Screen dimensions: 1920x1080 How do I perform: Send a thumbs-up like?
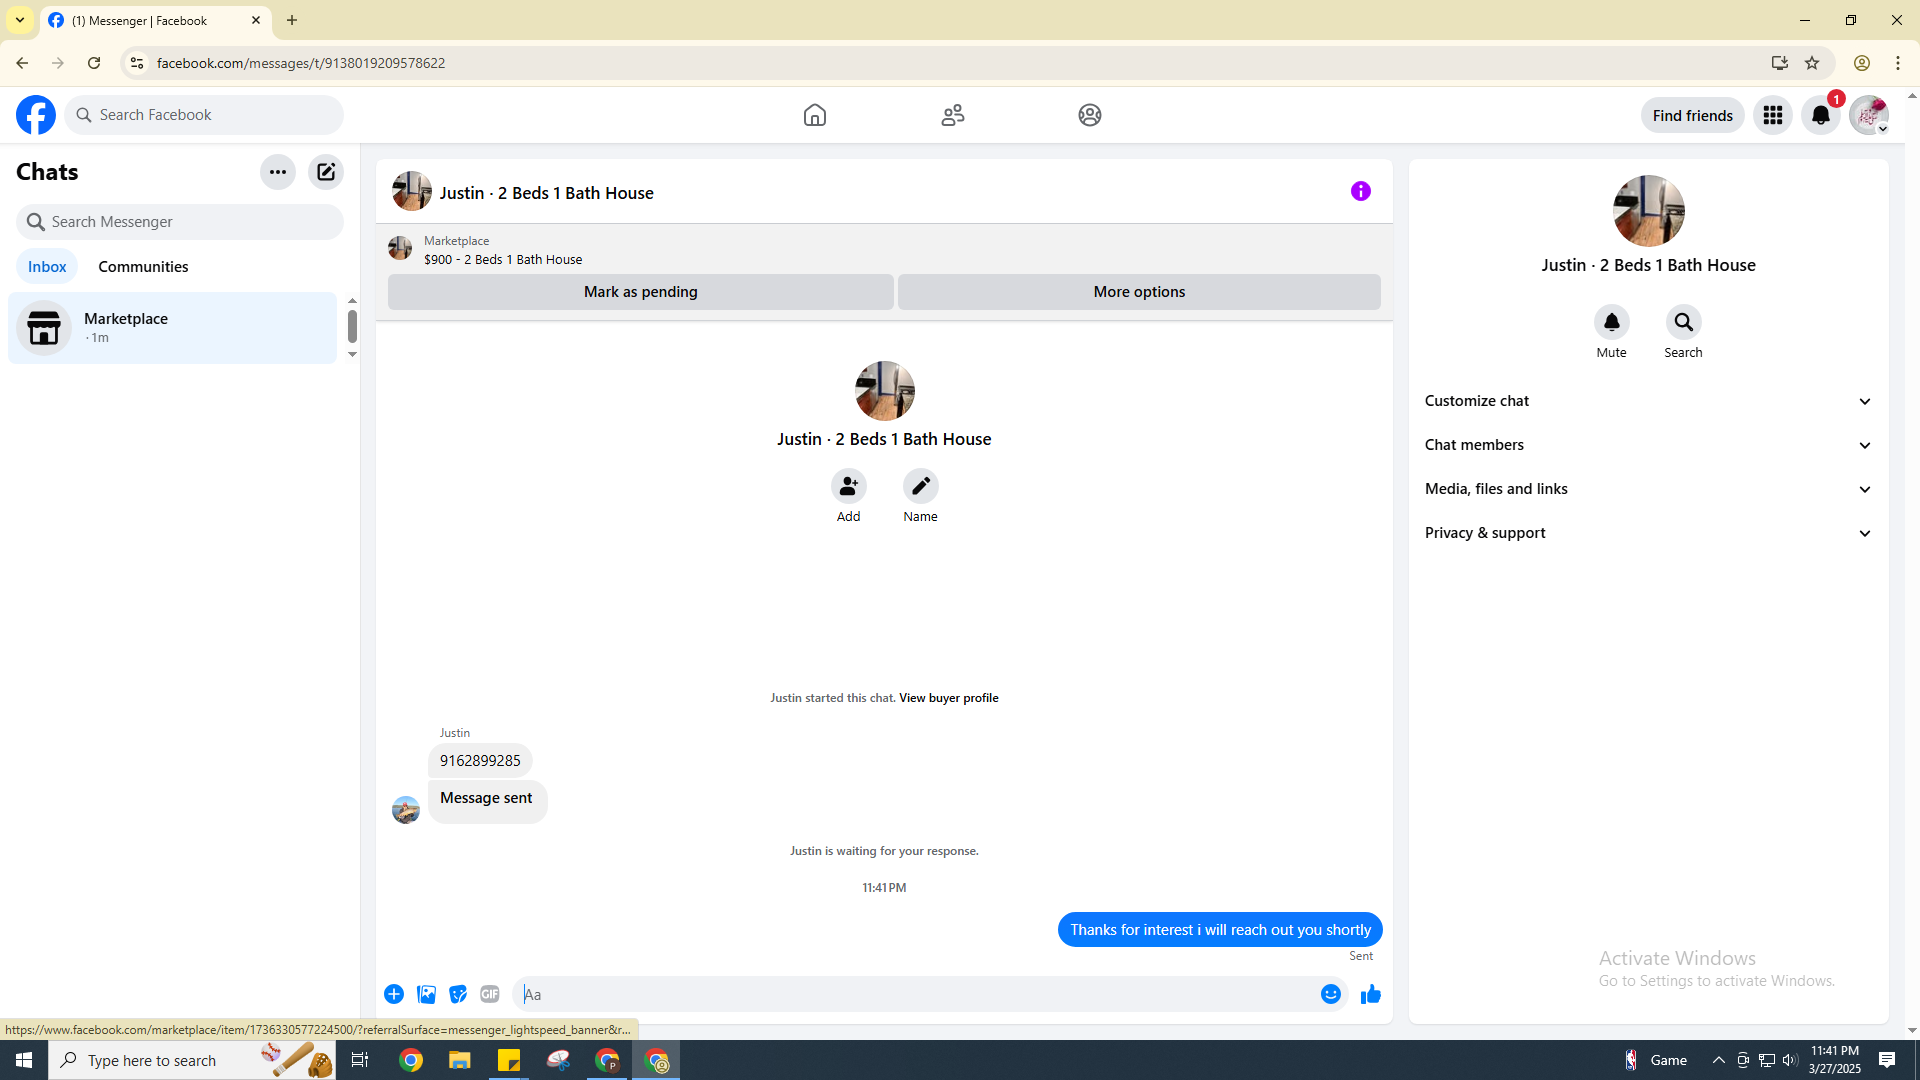[1371, 994]
